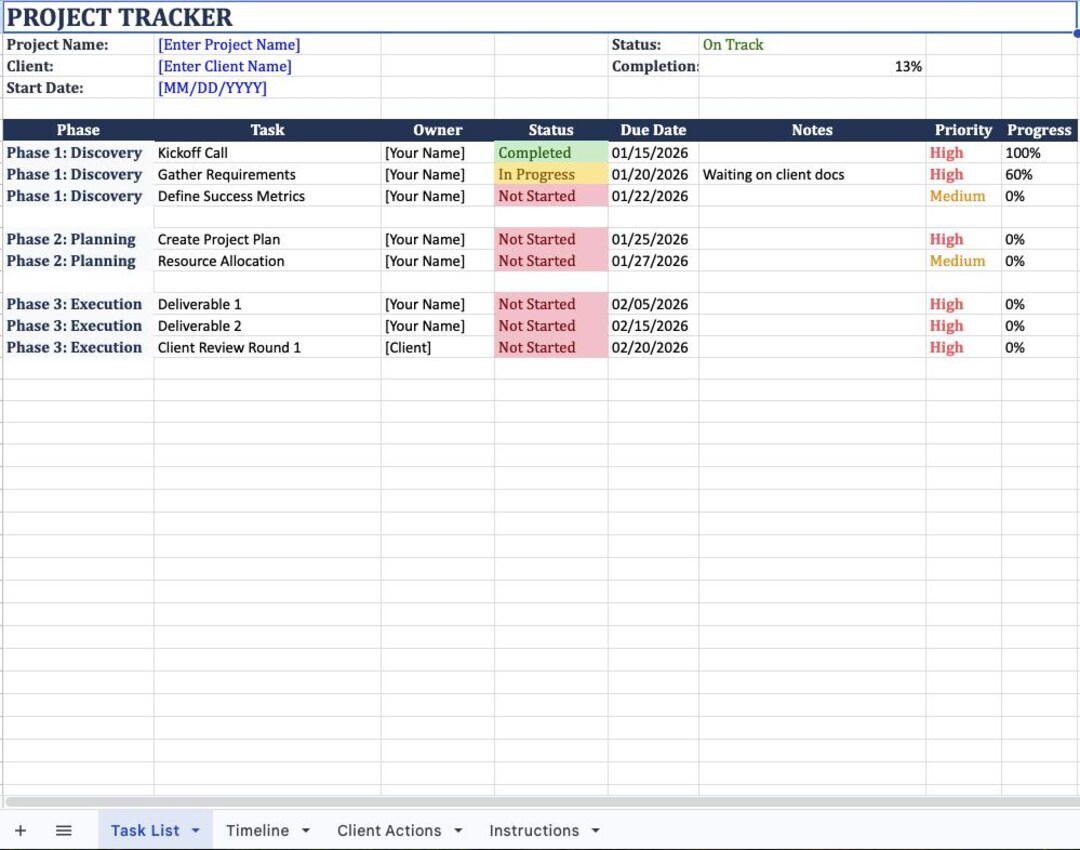Select the [MM/DD/YYYY] start date cell
This screenshot has width=1080, height=850.
[x=267, y=87]
